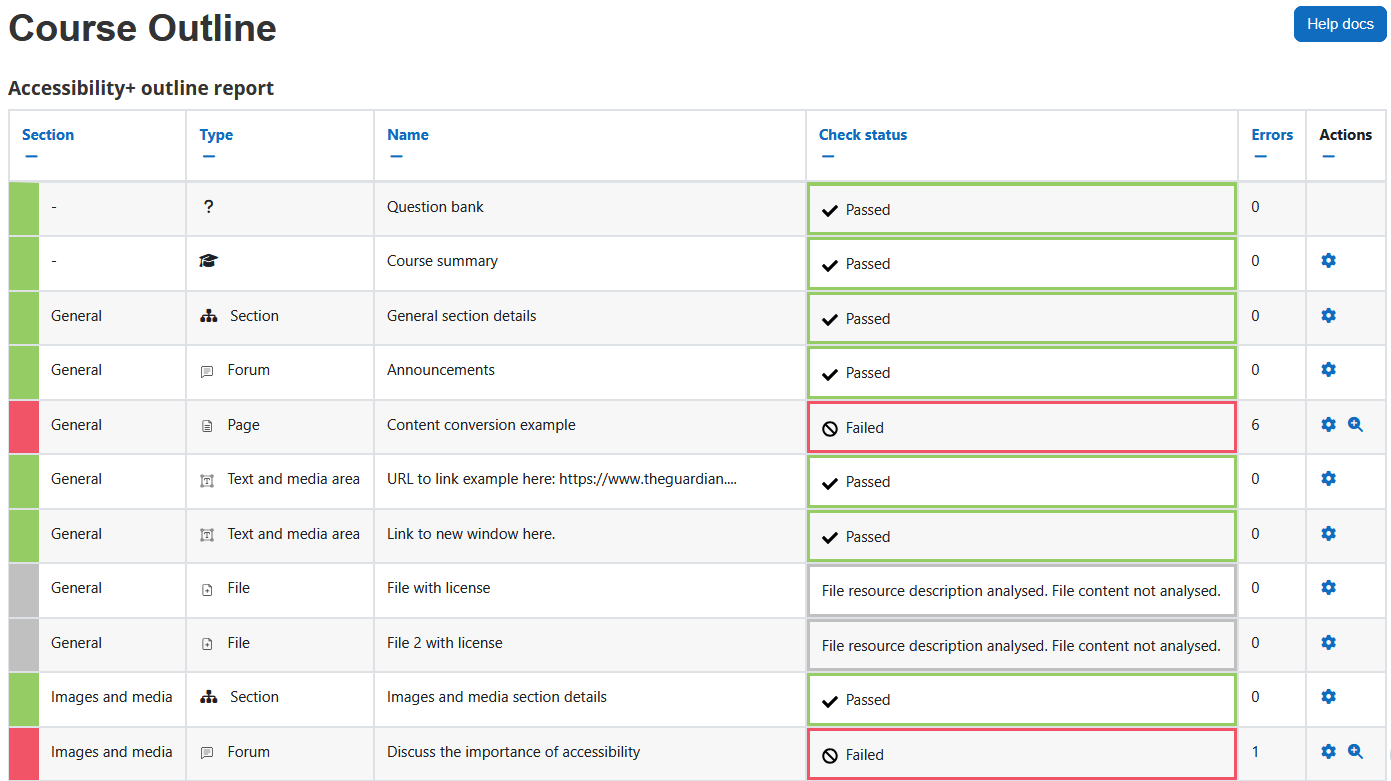Collapse the Type column
This screenshot has width=1391, height=781.
(x=208, y=156)
